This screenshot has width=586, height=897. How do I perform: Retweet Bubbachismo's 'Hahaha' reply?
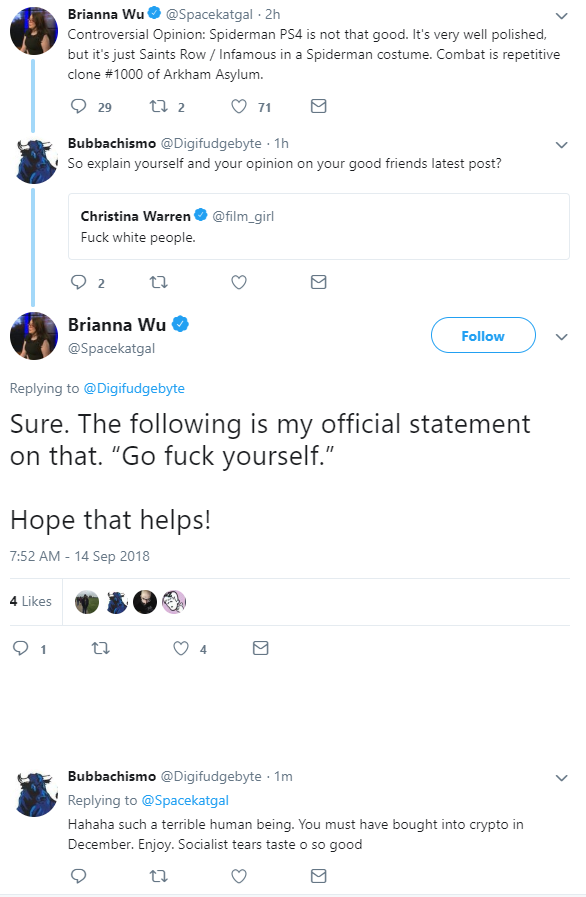pos(159,876)
